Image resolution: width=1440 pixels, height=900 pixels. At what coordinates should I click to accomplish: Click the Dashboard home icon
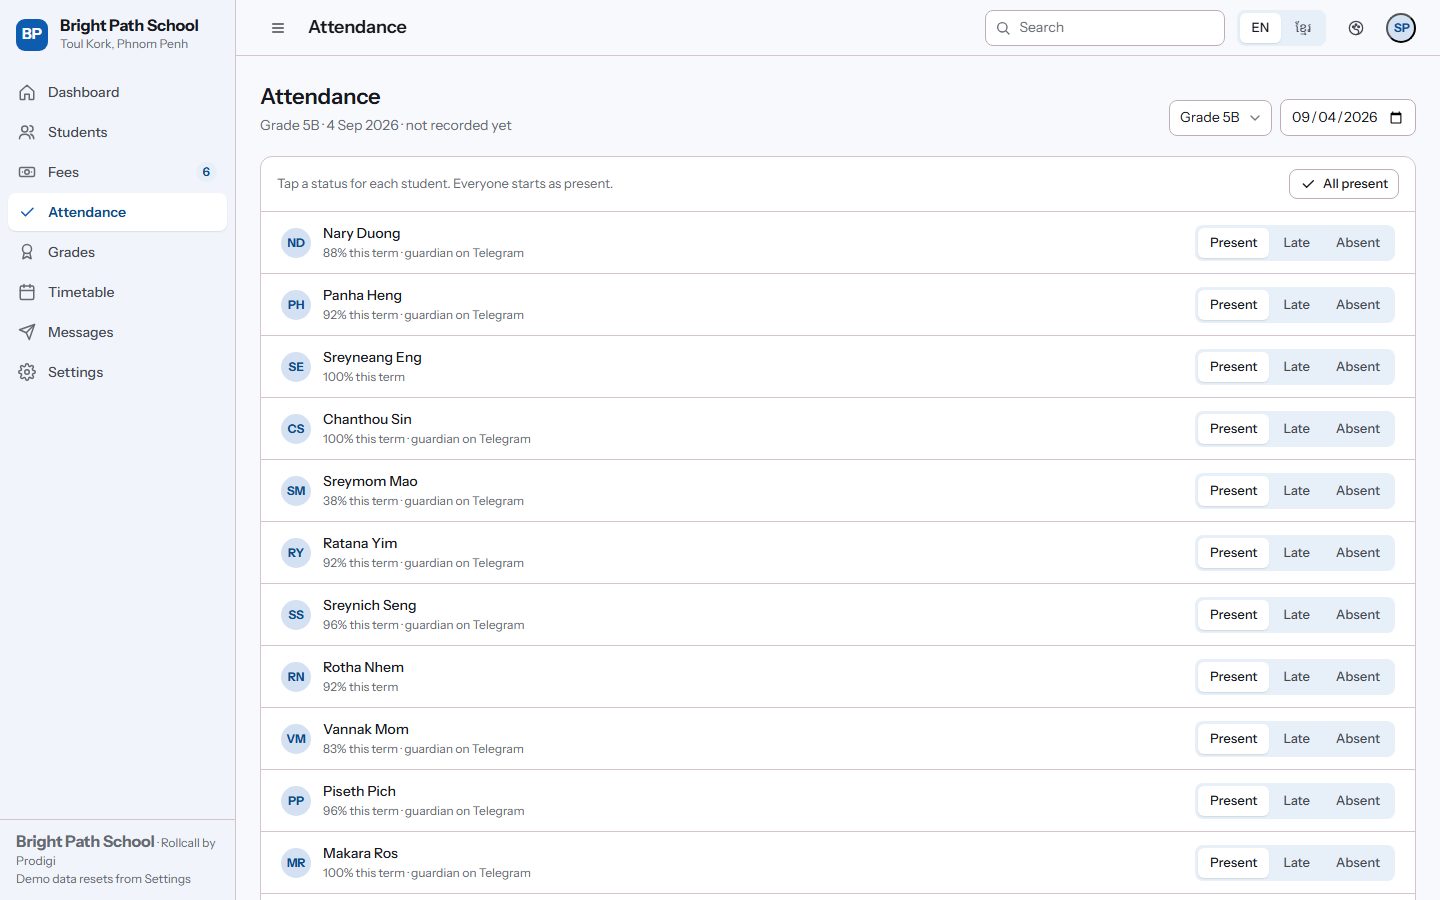coord(27,92)
